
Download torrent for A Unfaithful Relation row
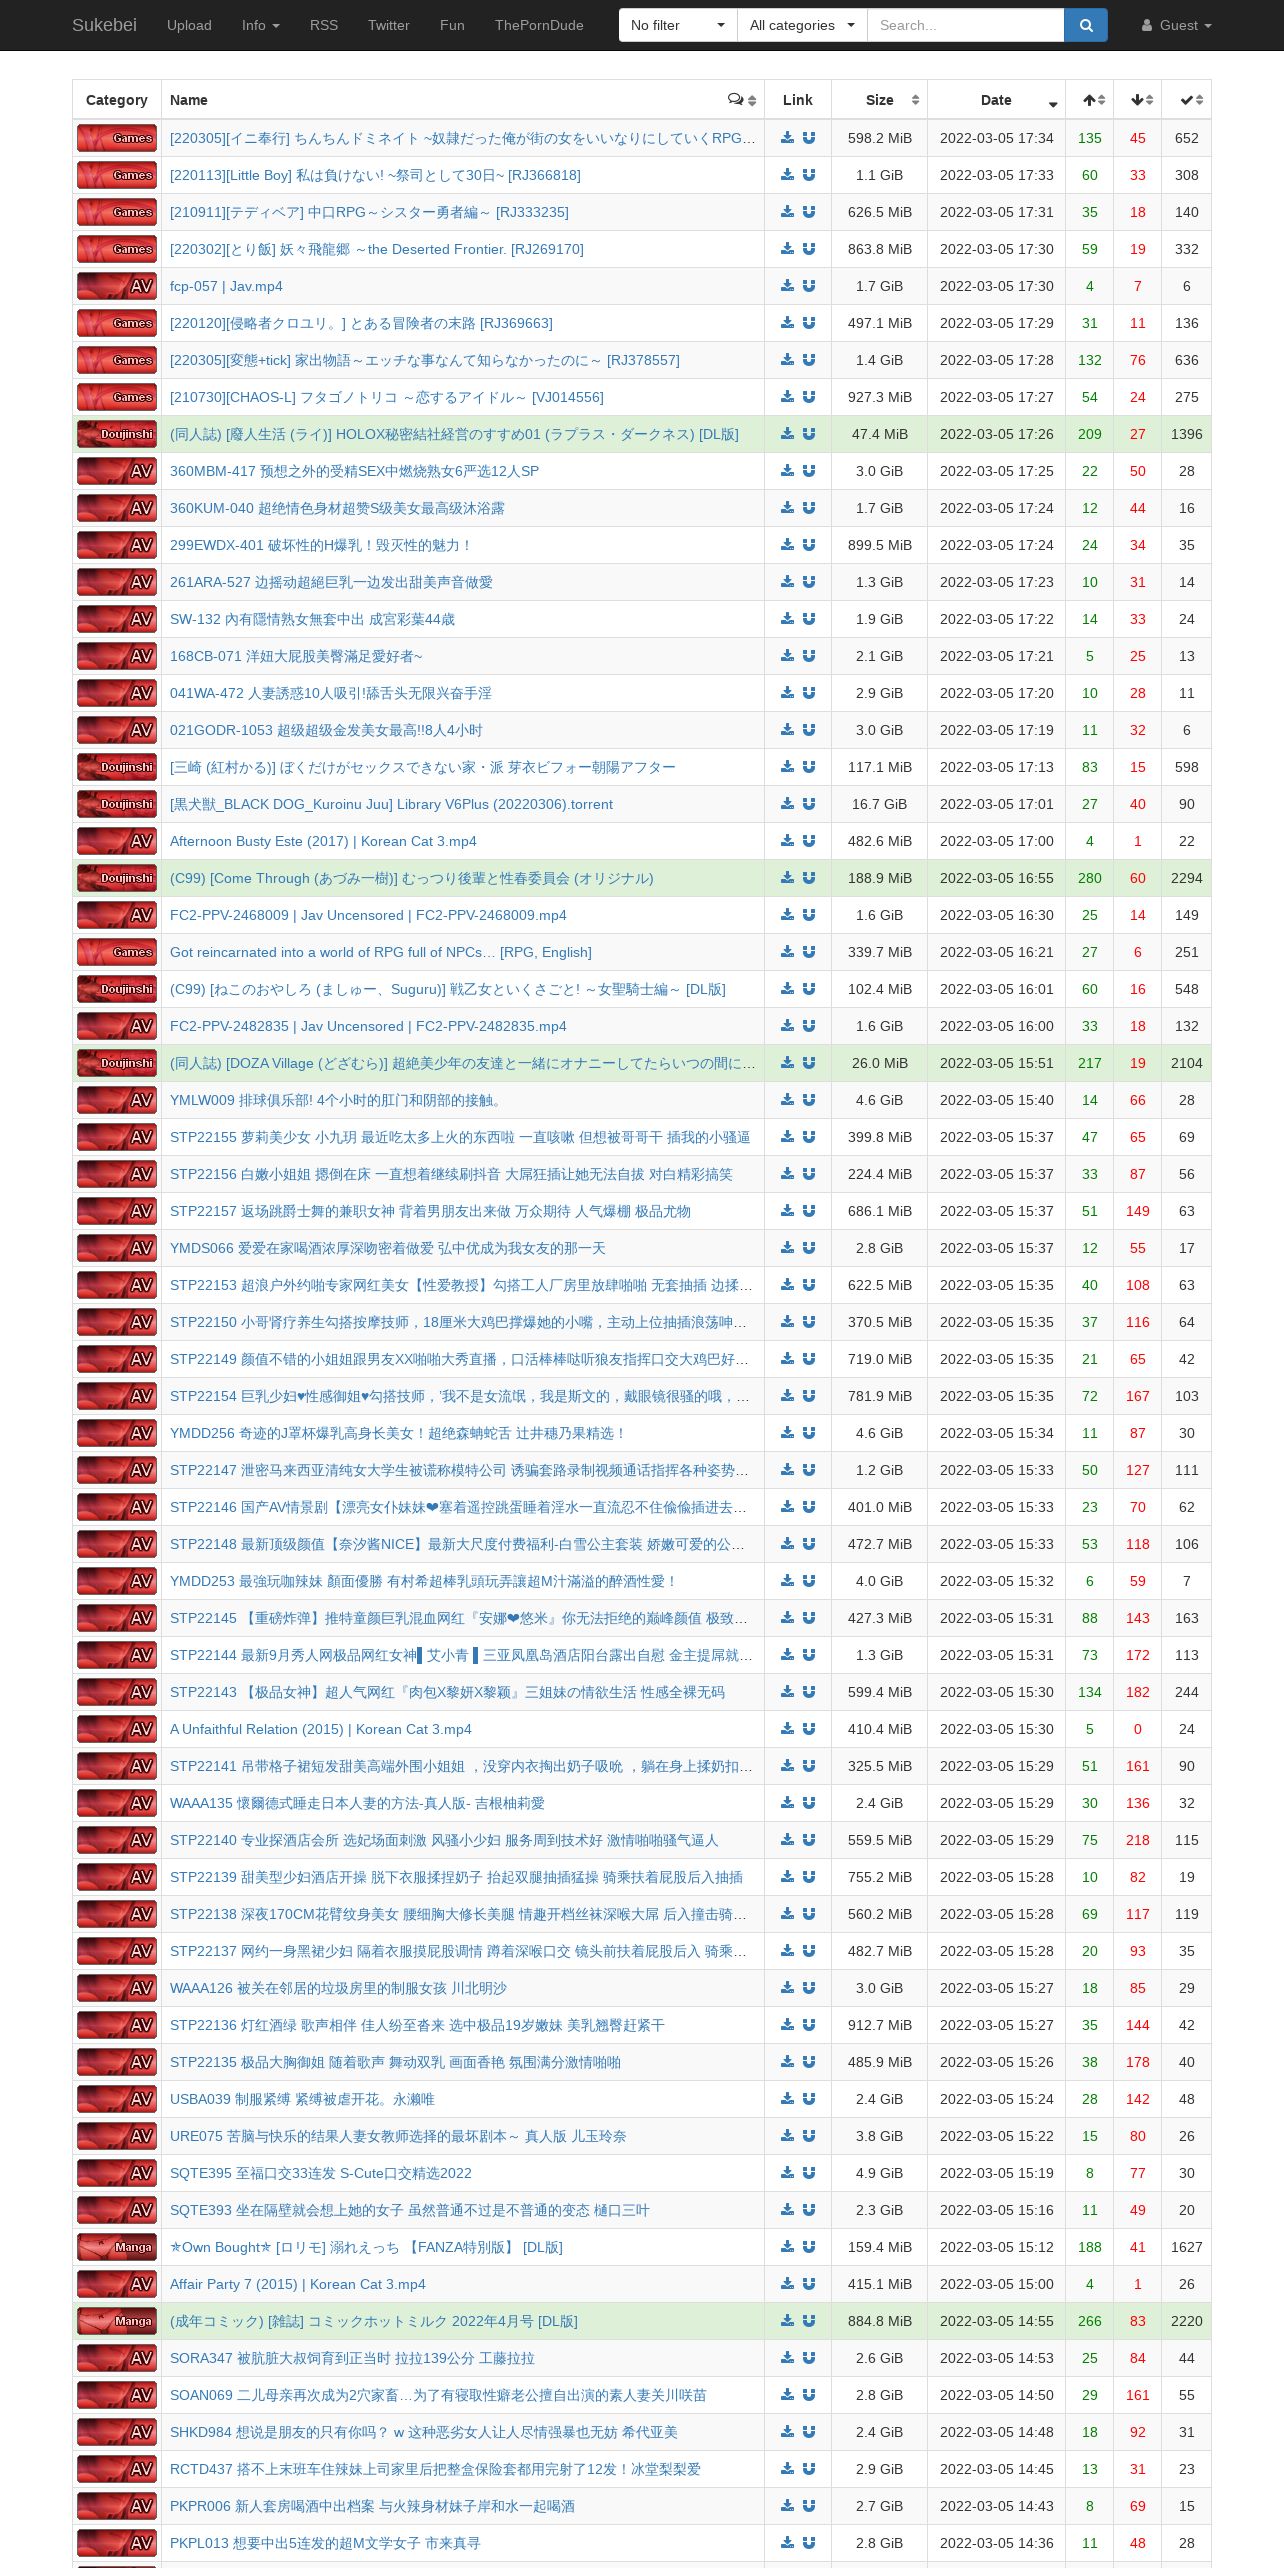click(788, 1729)
